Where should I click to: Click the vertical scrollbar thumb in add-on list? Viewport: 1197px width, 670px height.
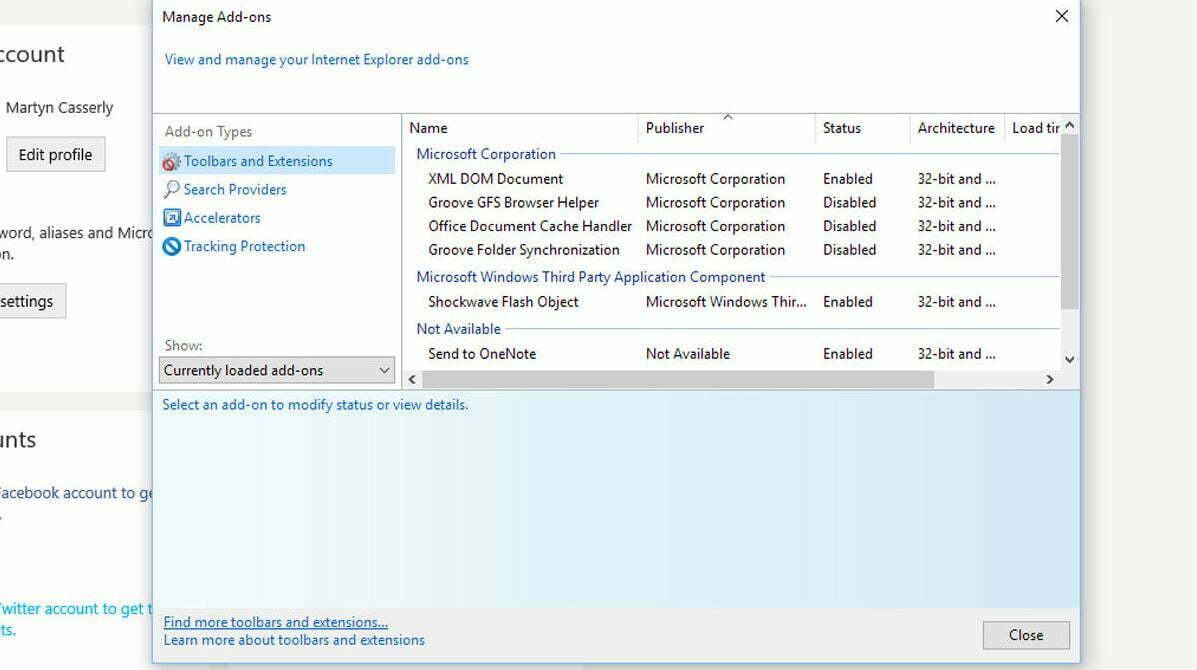coord(1070,222)
